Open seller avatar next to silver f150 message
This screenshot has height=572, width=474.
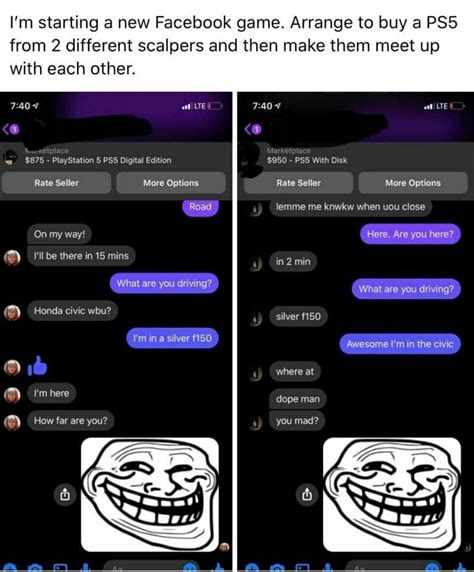click(257, 318)
